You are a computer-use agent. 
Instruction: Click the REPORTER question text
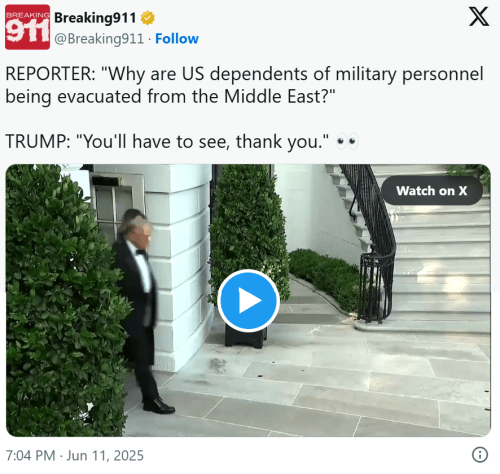[244, 85]
